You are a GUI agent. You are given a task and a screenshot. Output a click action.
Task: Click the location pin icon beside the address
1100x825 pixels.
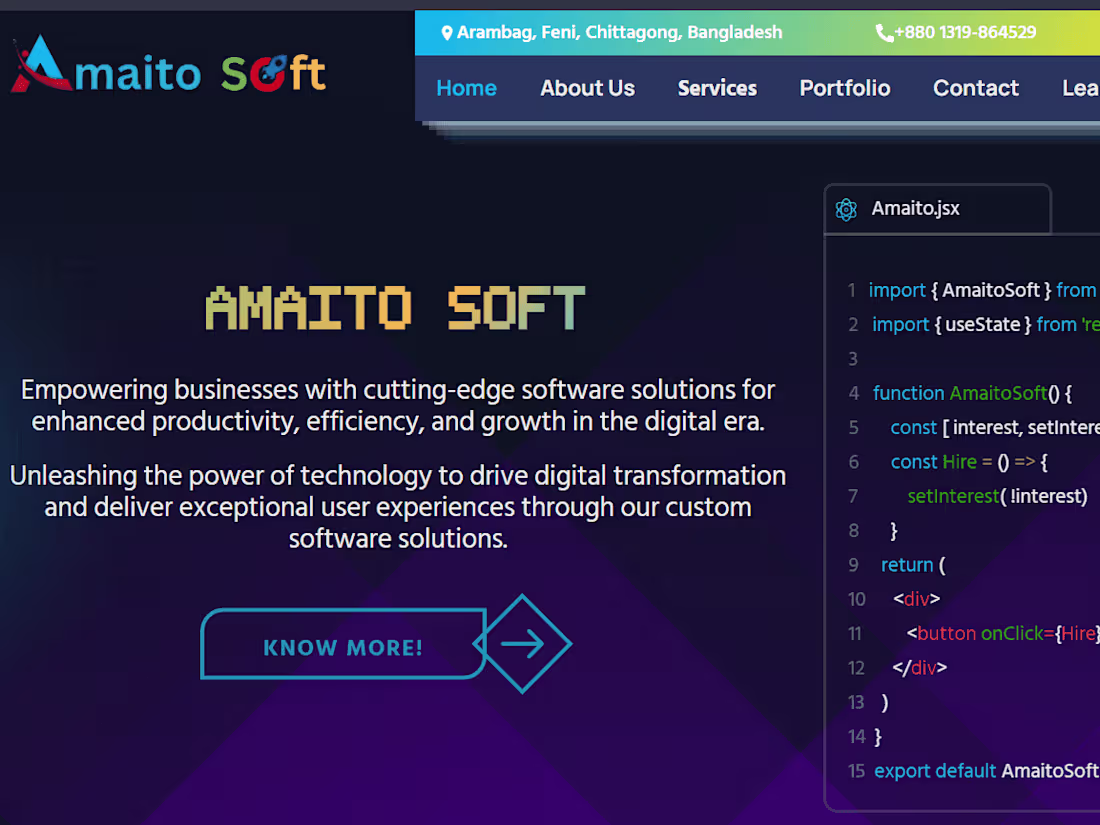[x=446, y=32]
